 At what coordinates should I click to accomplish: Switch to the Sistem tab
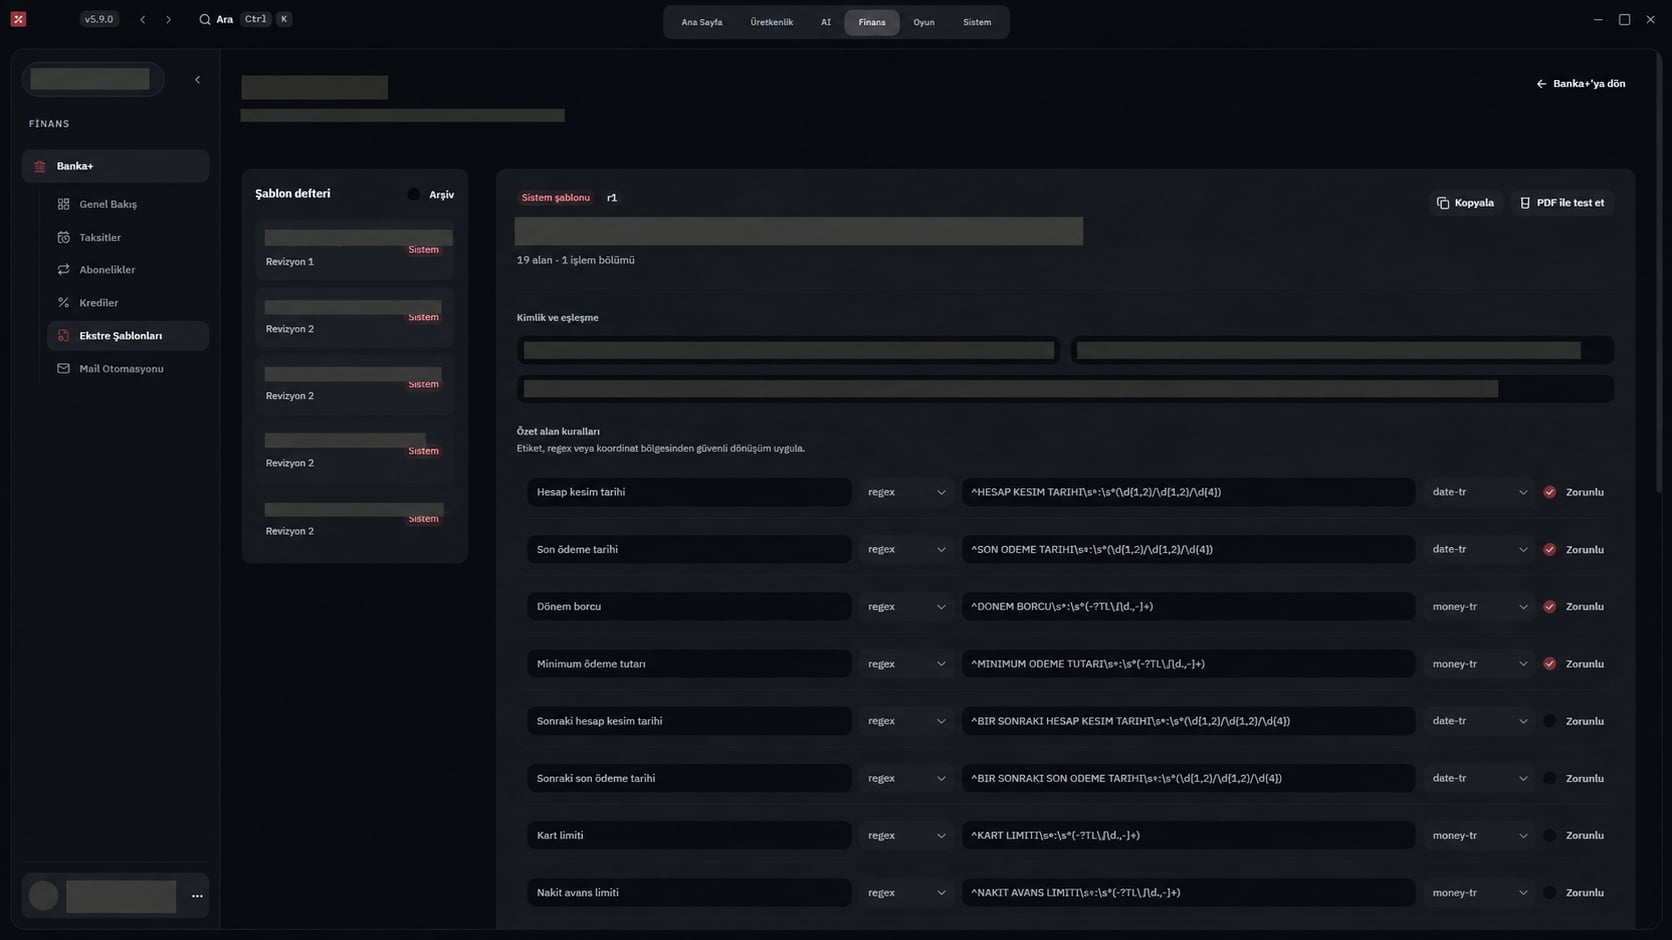(977, 22)
